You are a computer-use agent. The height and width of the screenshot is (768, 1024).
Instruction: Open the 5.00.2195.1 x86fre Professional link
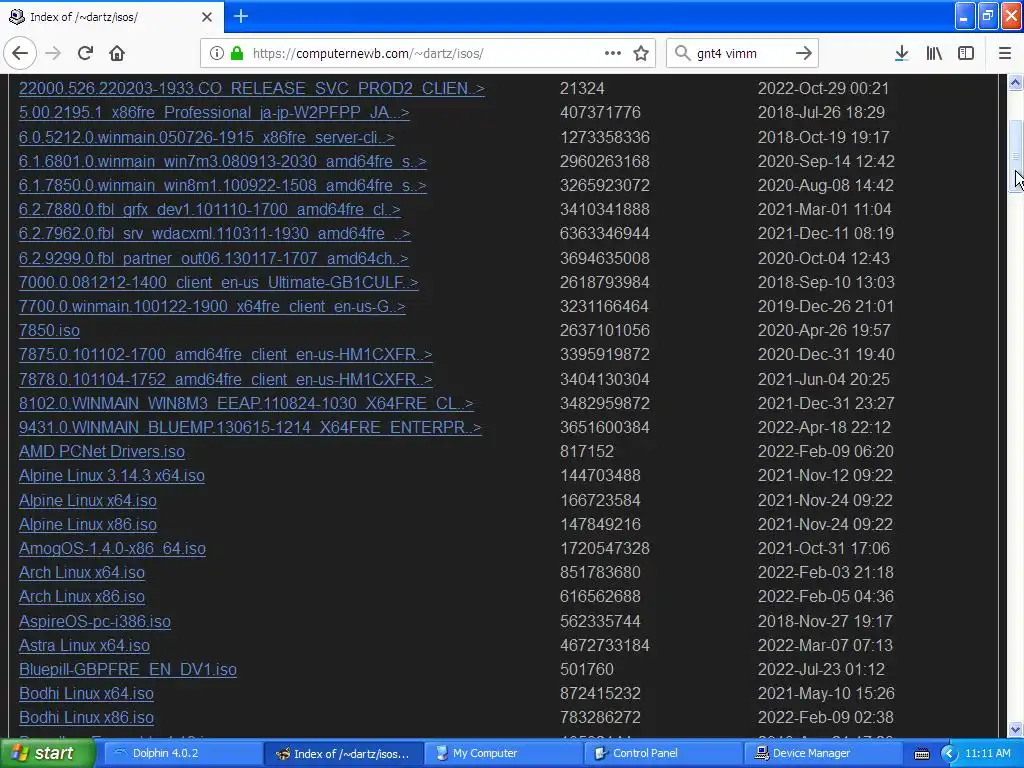(214, 112)
